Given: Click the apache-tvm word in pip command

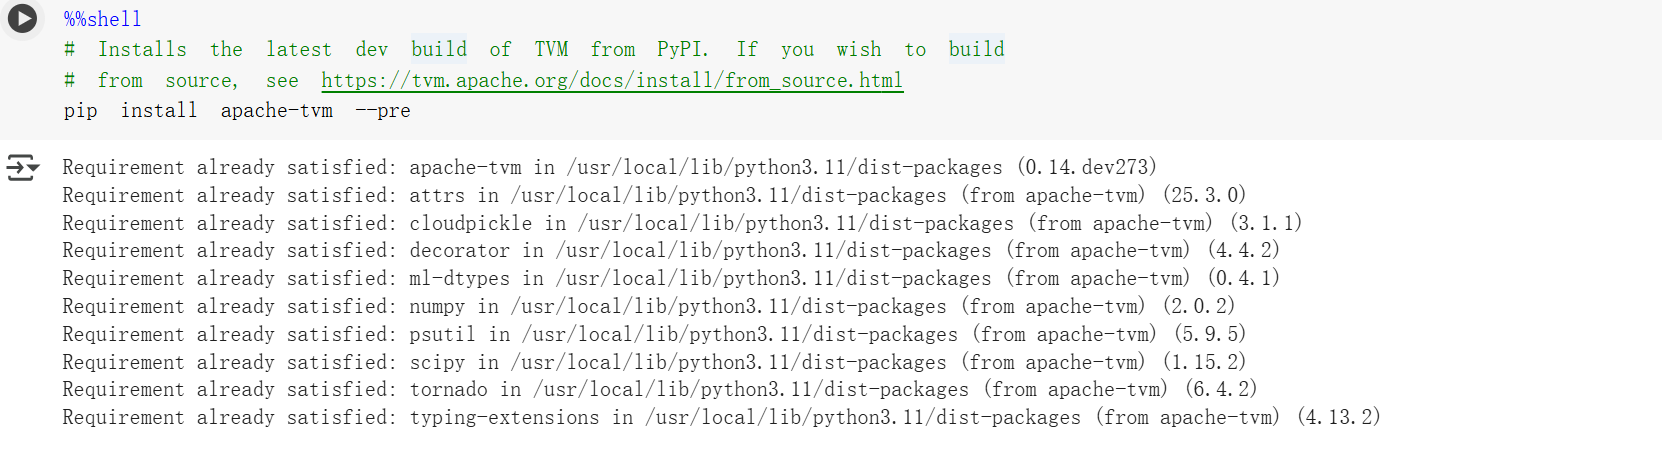Looking at the screenshot, I should click(277, 110).
